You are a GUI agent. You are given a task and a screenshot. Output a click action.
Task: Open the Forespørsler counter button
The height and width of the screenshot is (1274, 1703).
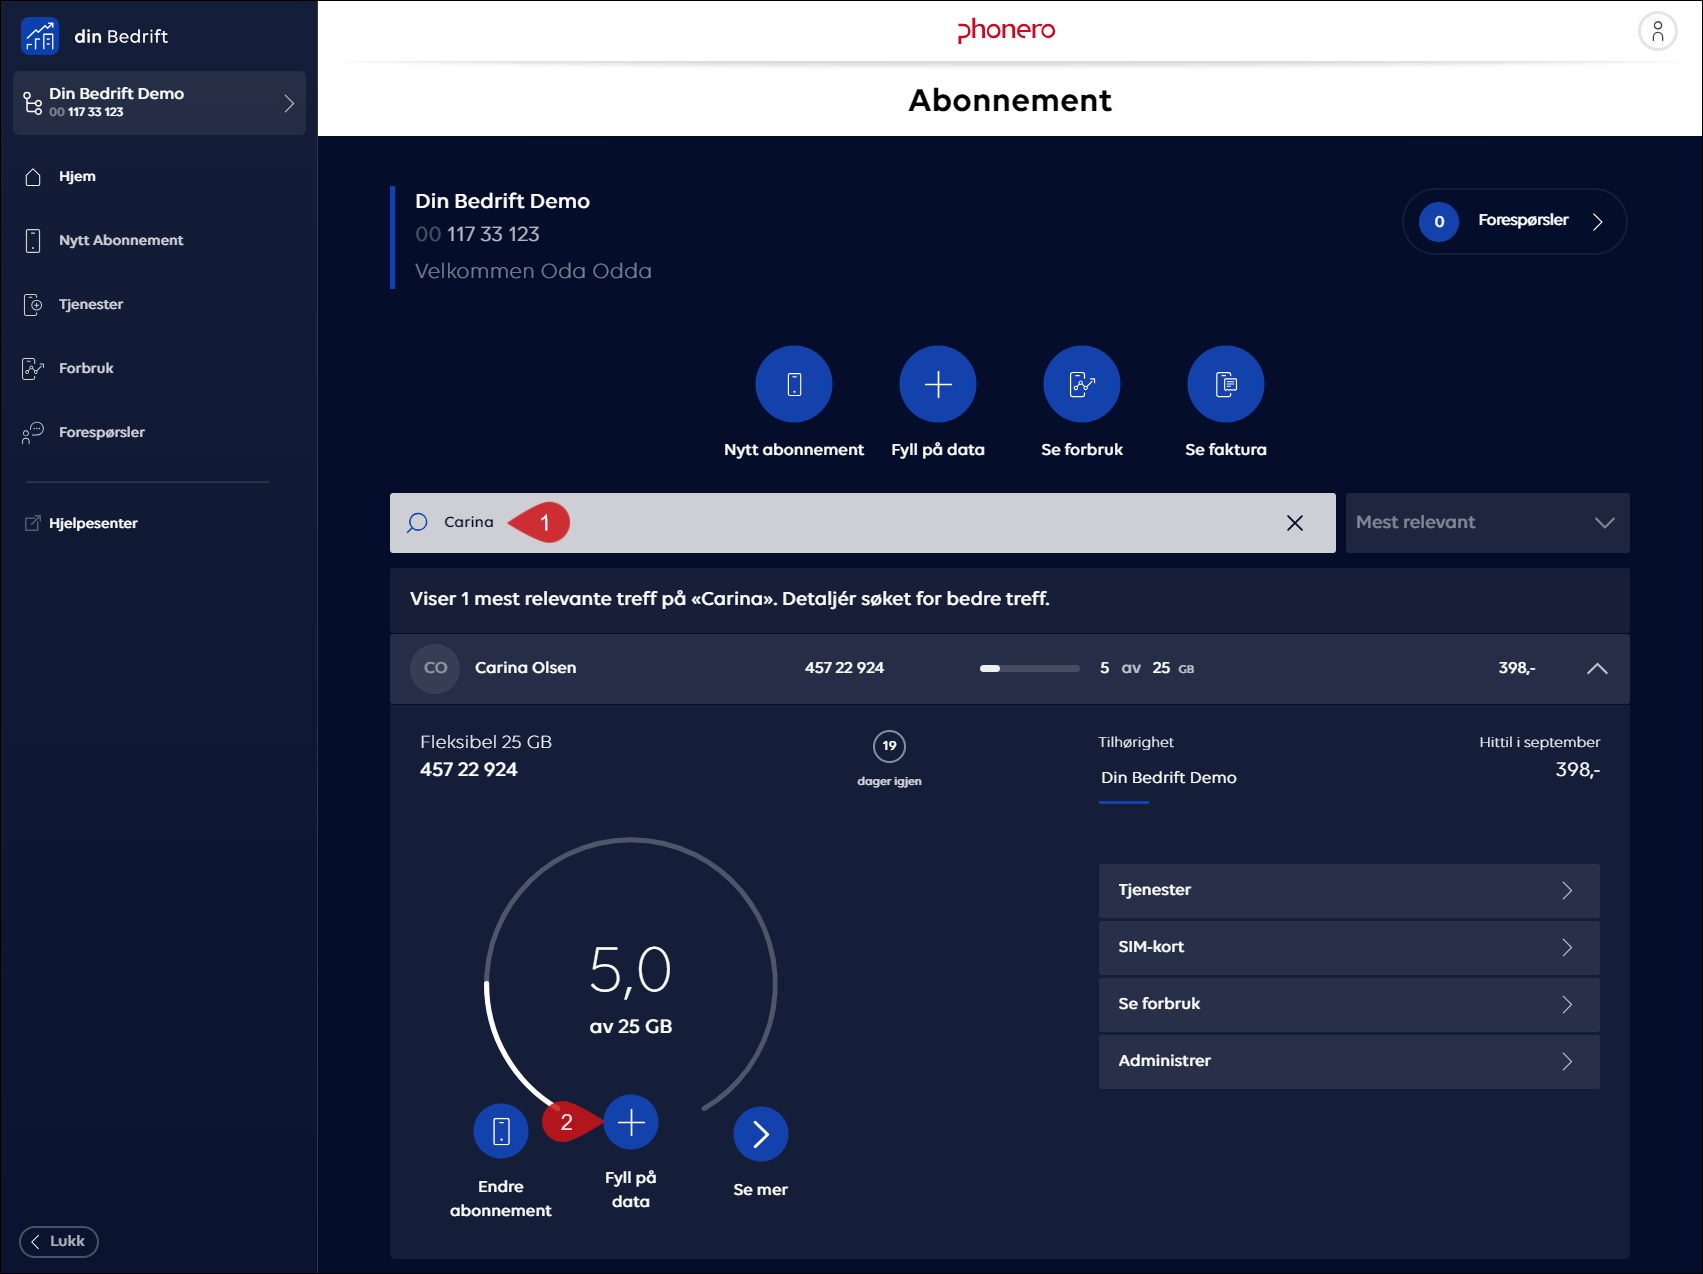1514,221
